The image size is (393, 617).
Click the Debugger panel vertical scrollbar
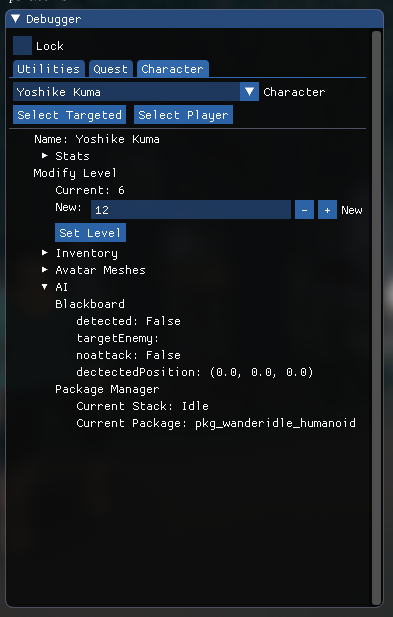[376, 318]
